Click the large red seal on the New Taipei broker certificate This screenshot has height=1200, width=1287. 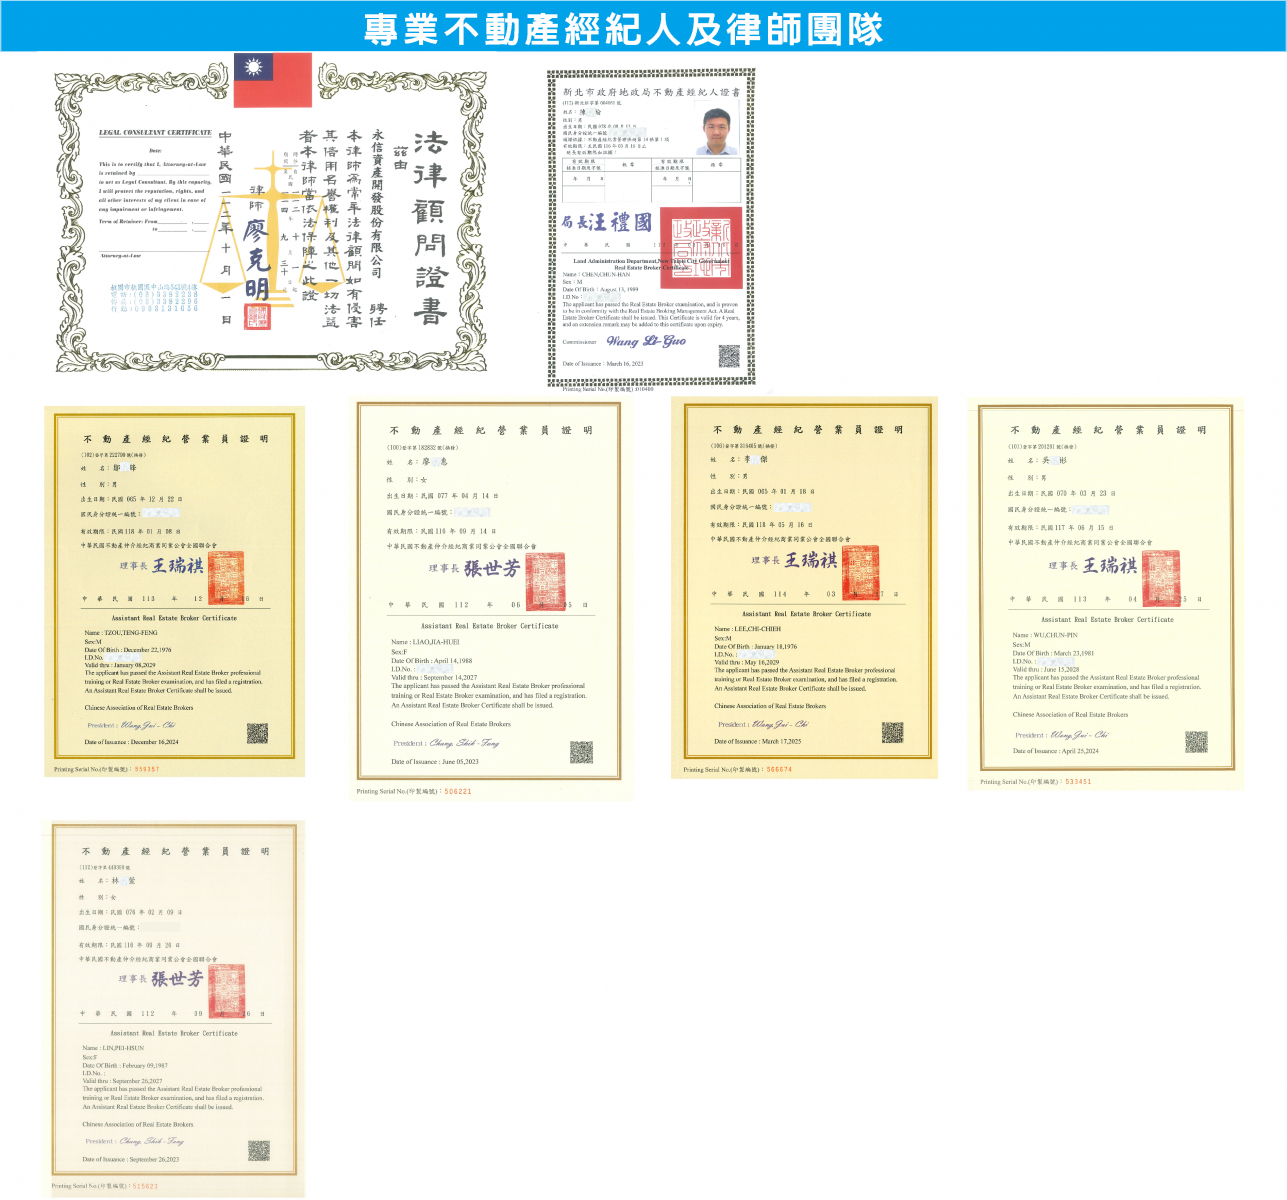[x=701, y=248]
